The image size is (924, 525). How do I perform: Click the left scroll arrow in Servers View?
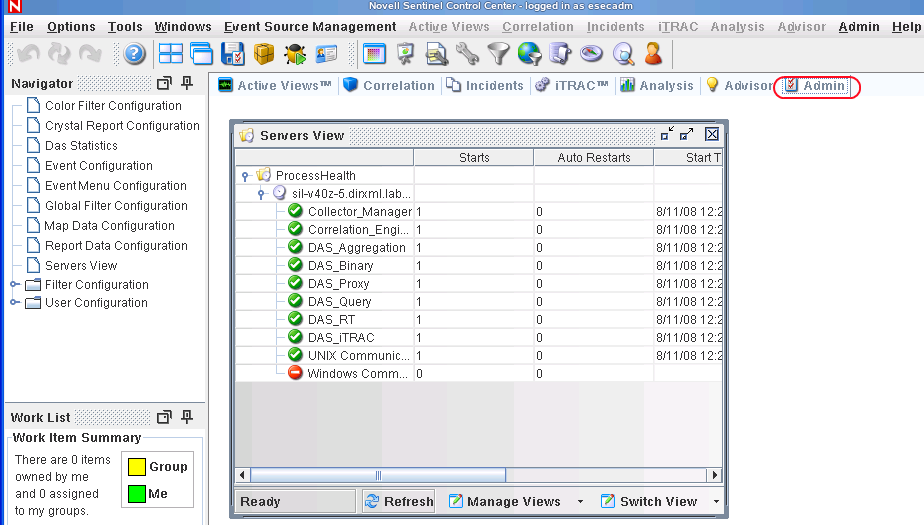click(242, 475)
